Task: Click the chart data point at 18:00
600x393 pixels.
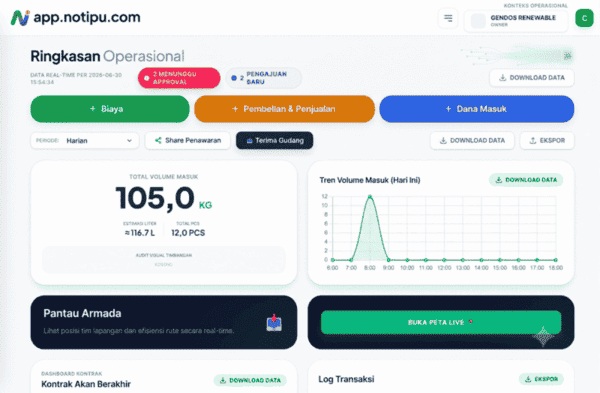Action: (x=556, y=260)
